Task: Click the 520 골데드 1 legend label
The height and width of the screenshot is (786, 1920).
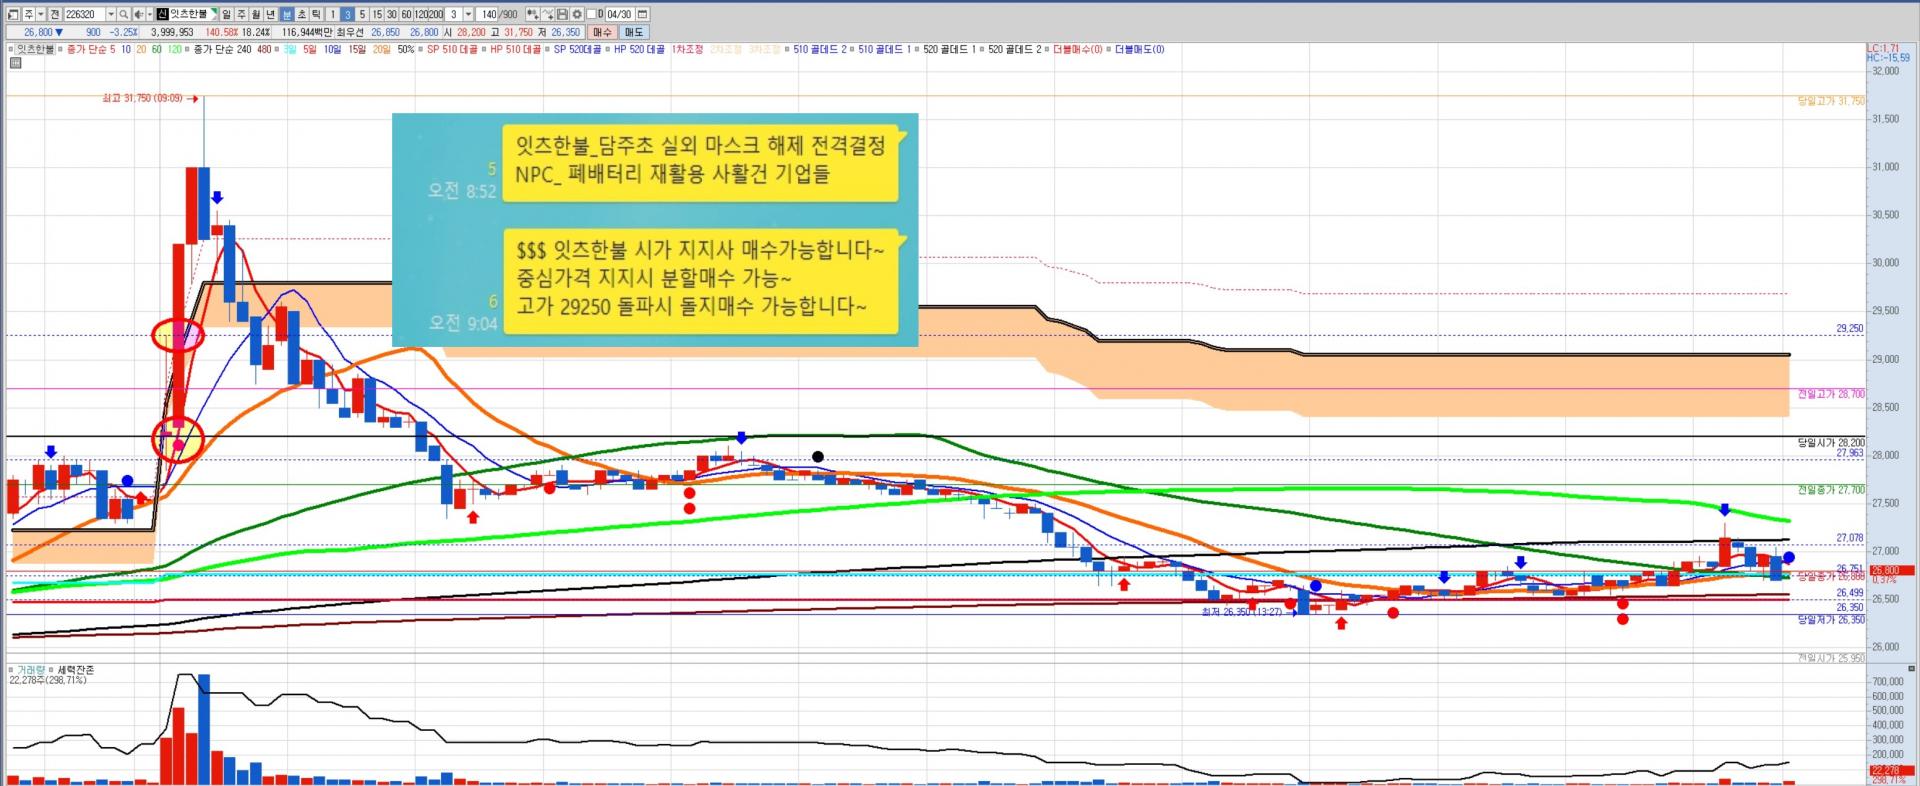Action: coord(949,49)
